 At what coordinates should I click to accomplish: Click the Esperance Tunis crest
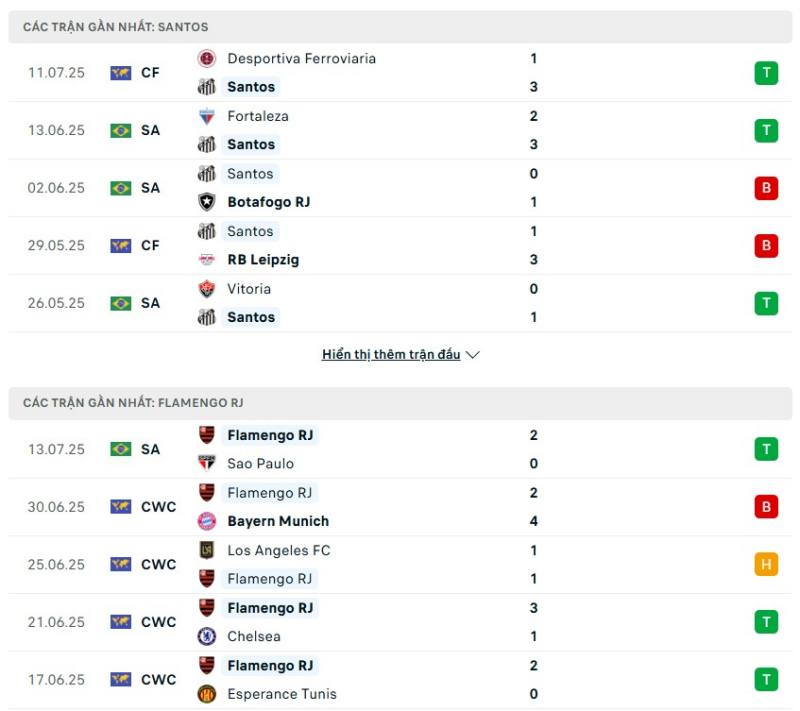pos(207,694)
